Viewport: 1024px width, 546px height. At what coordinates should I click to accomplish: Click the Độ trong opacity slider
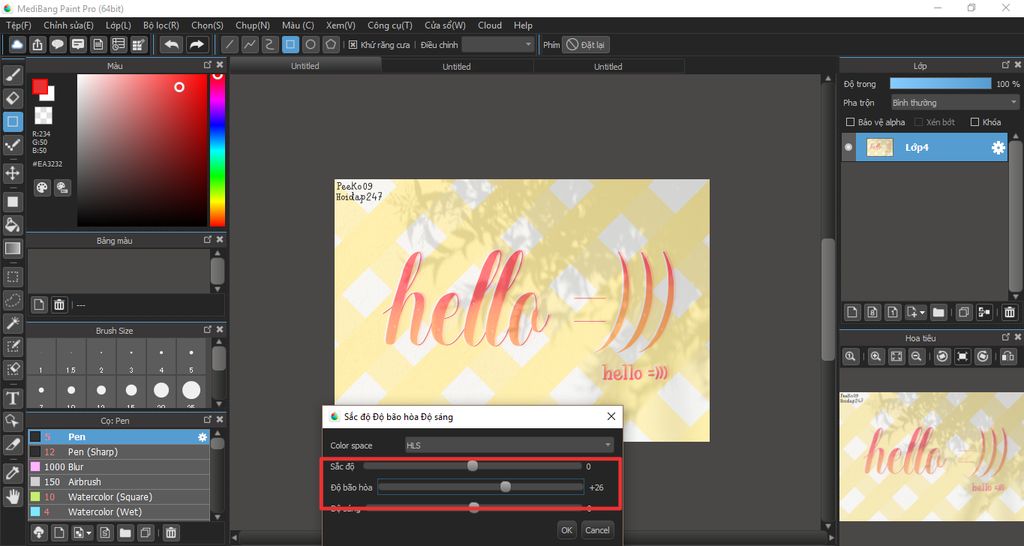[x=940, y=84]
